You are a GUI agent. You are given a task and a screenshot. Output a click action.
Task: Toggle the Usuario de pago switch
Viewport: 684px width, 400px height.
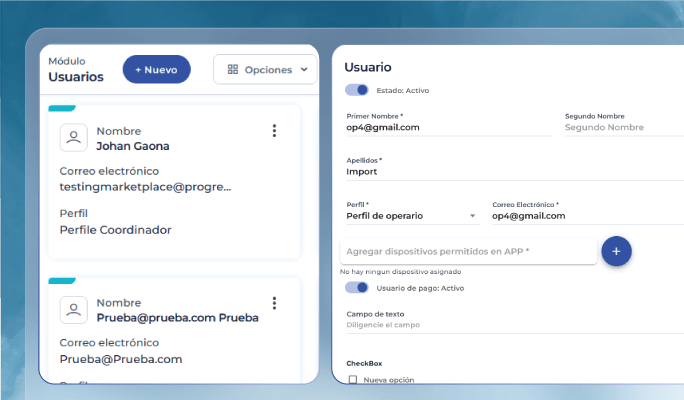tap(357, 287)
